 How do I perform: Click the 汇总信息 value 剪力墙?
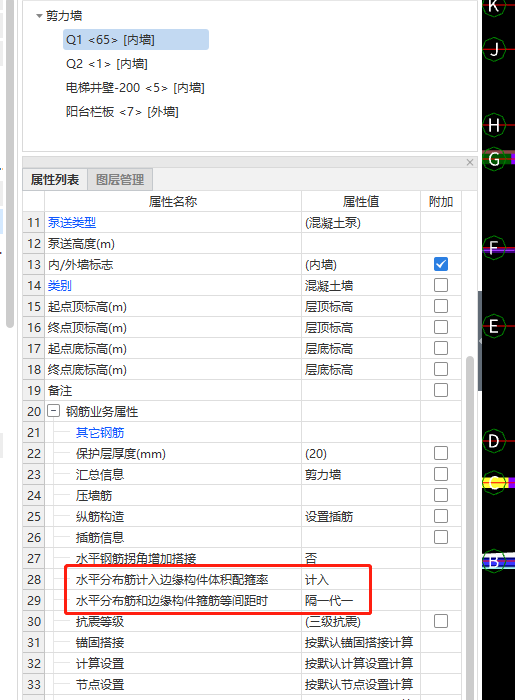point(361,474)
